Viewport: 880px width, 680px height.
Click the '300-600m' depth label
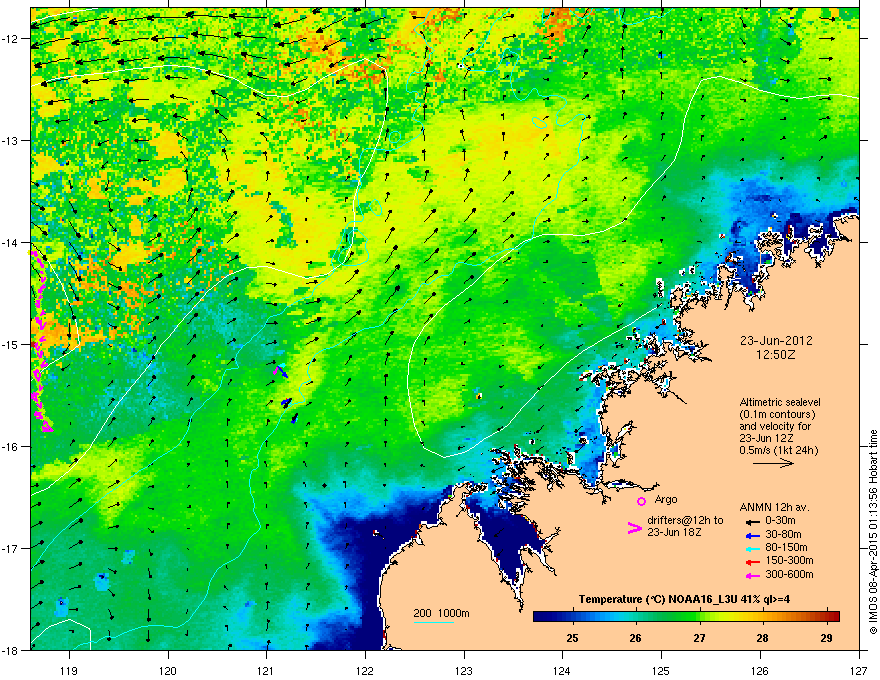[789, 574]
